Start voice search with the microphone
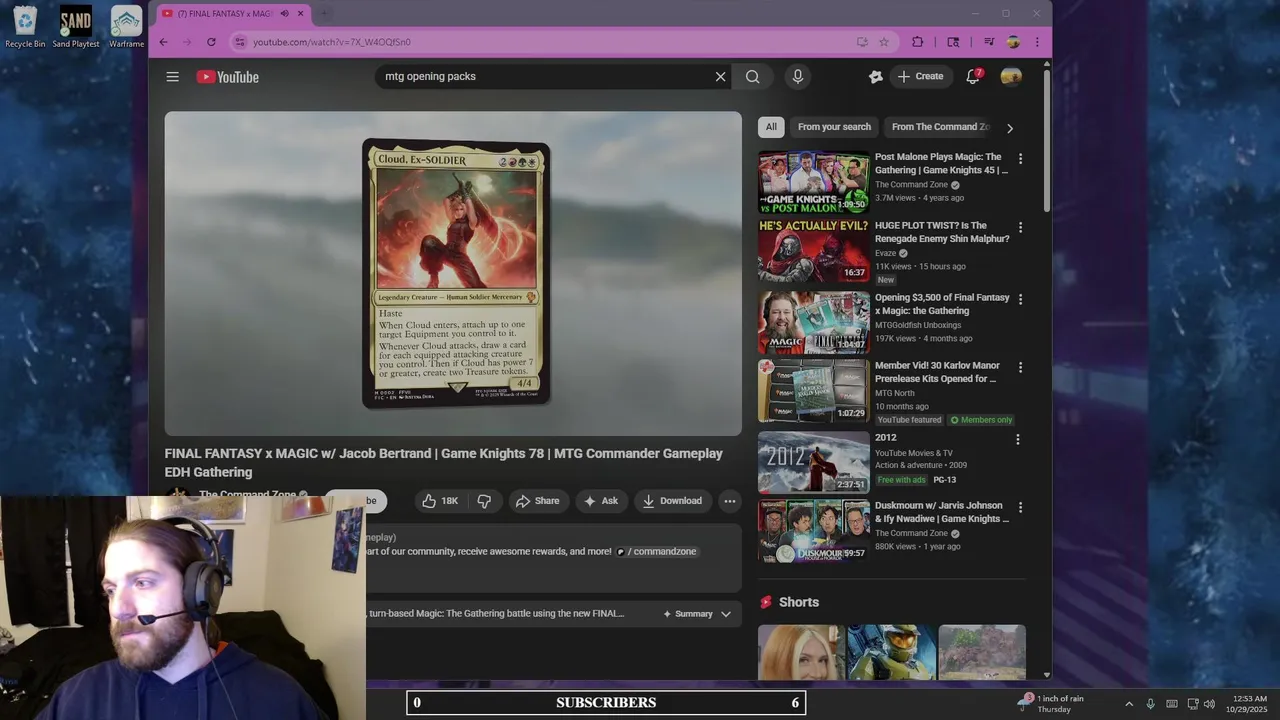 click(797, 77)
